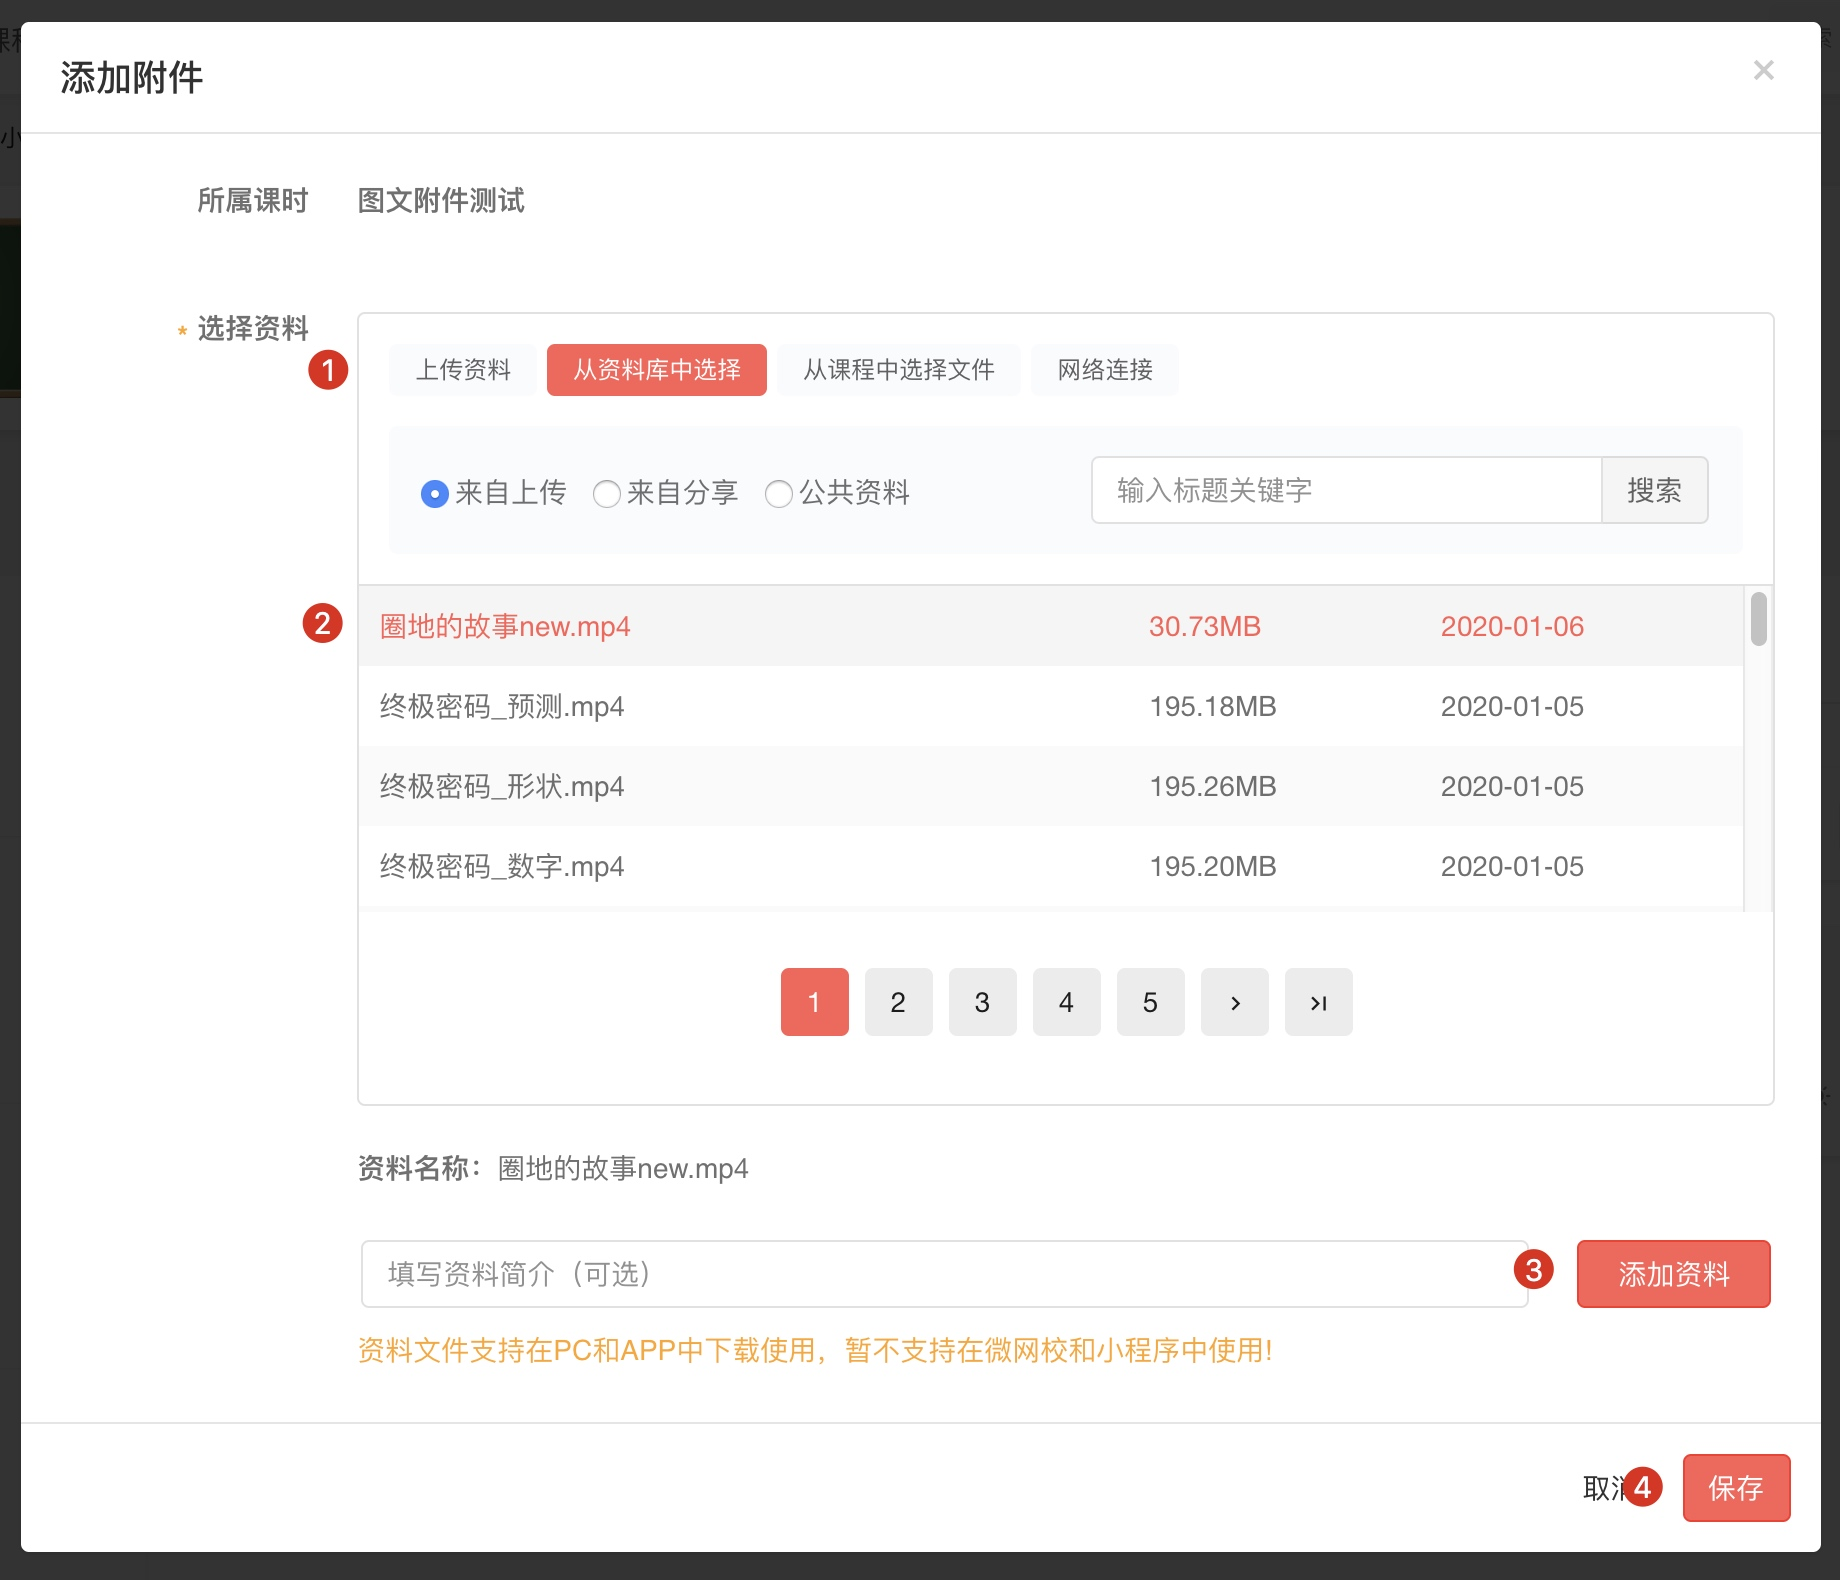Go to page 4 of results
Image resolution: width=1840 pixels, height=1580 pixels.
pyautogui.click(x=1067, y=1002)
